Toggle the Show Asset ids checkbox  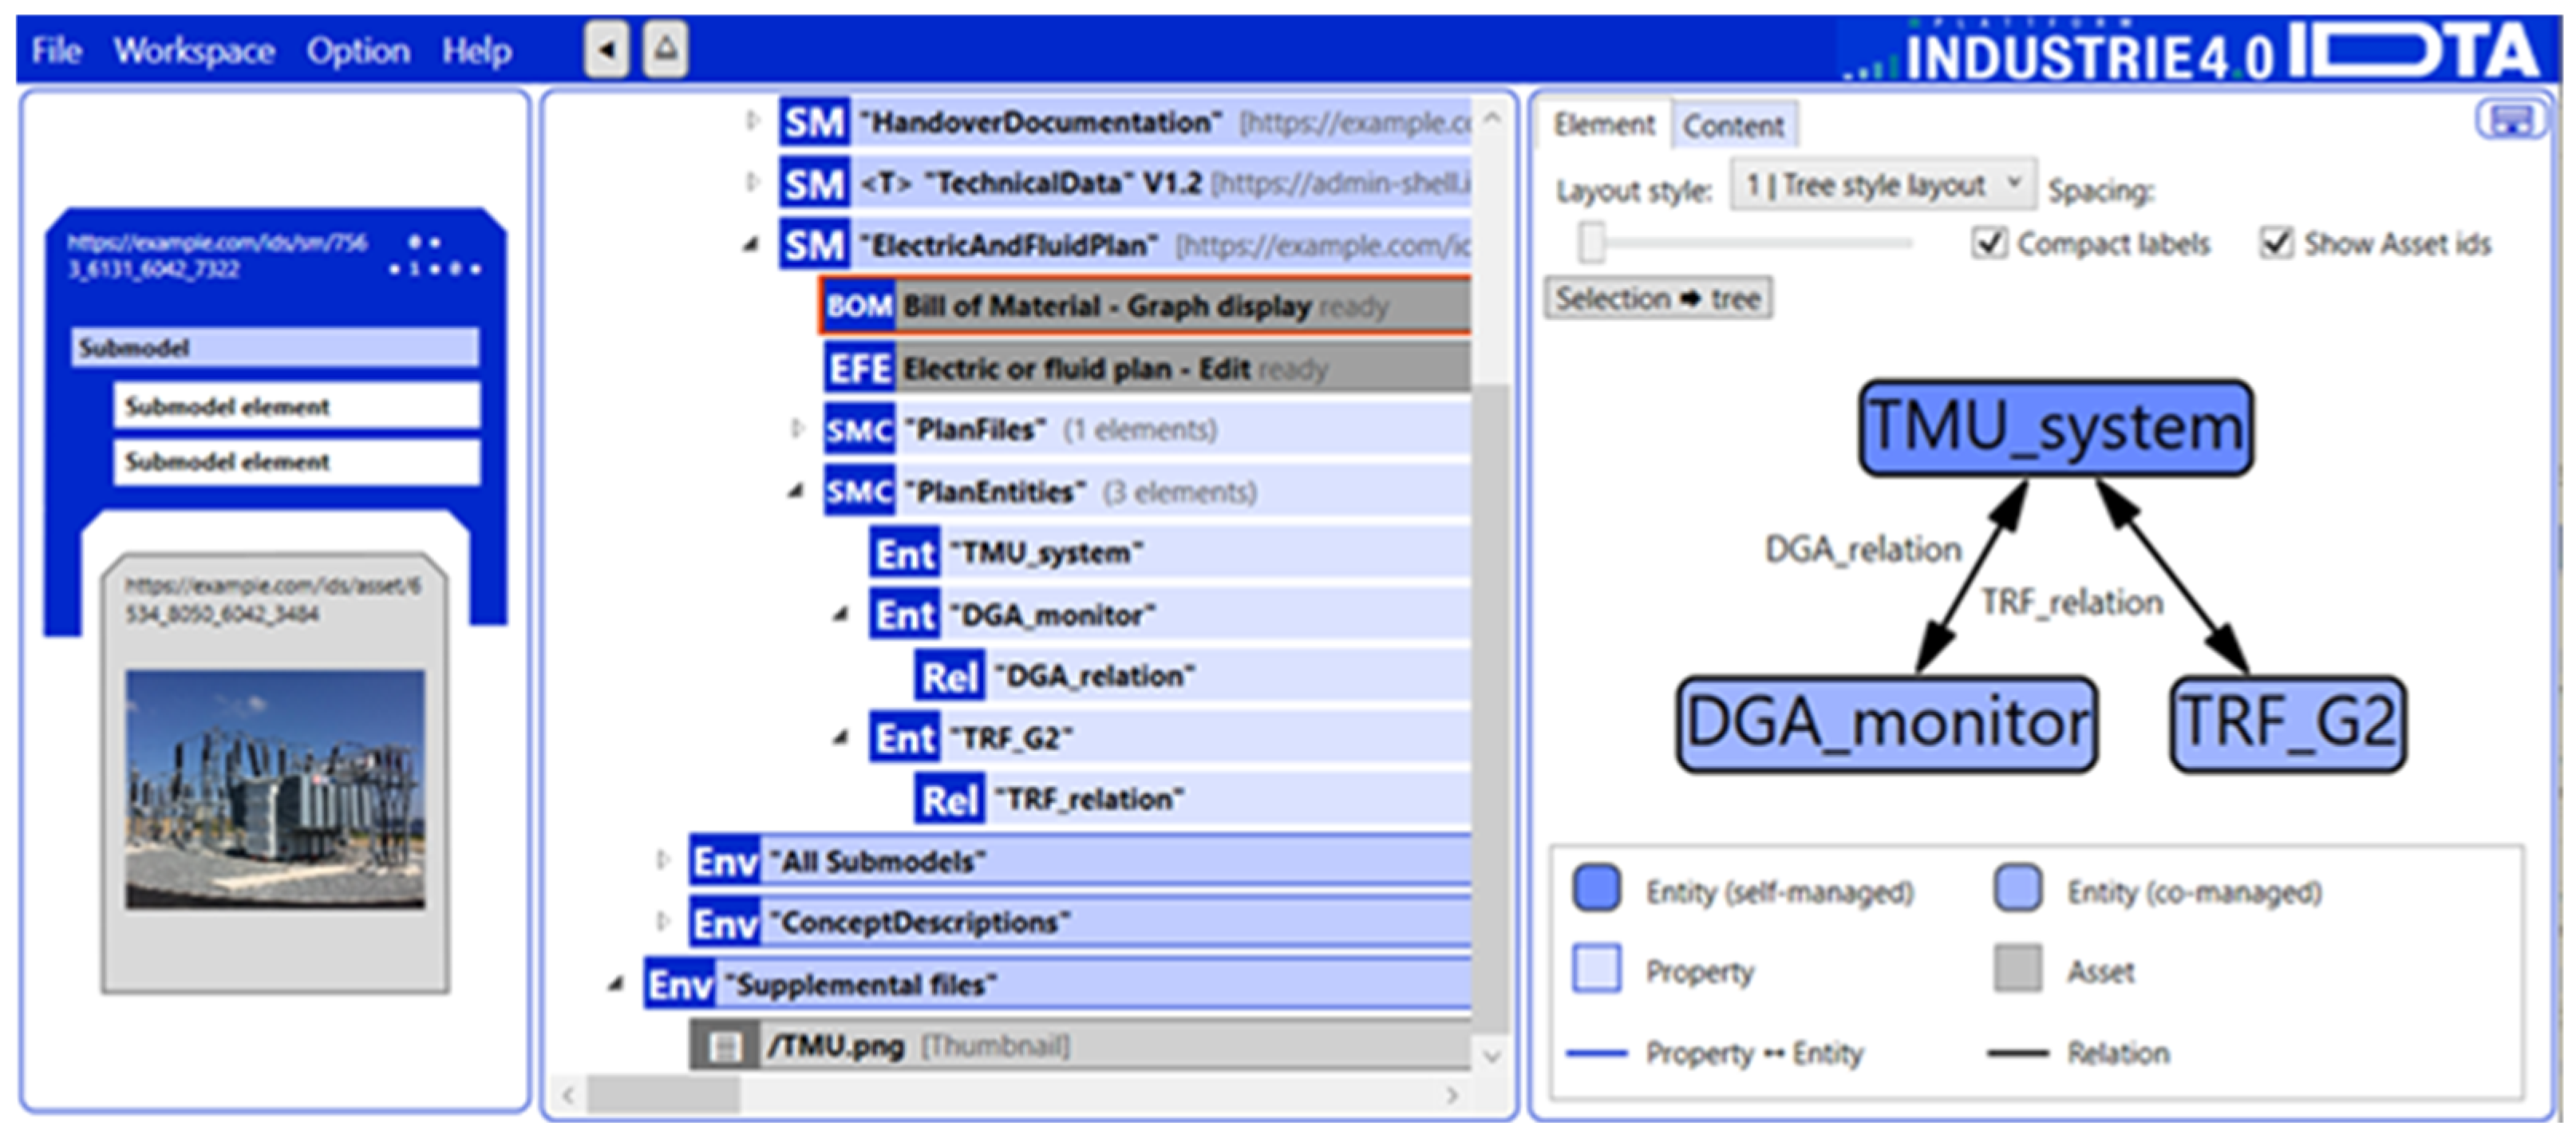pyautogui.click(x=2275, y=243)
